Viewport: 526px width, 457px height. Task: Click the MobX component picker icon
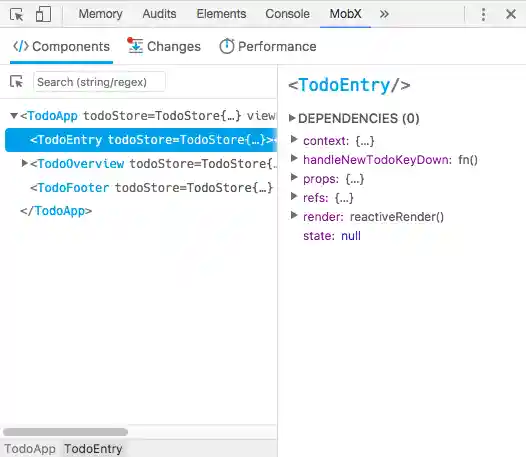point(16,82)
